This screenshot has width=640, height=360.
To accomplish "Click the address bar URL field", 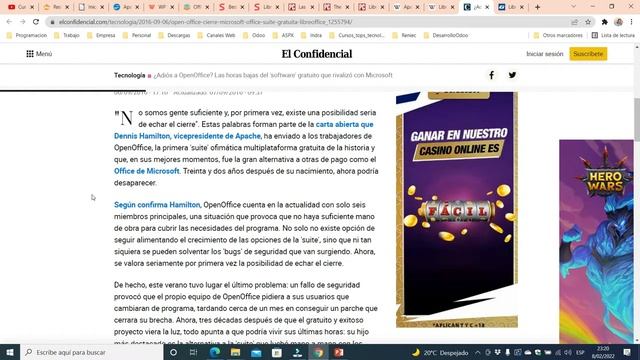I will [x=310, y=22].
